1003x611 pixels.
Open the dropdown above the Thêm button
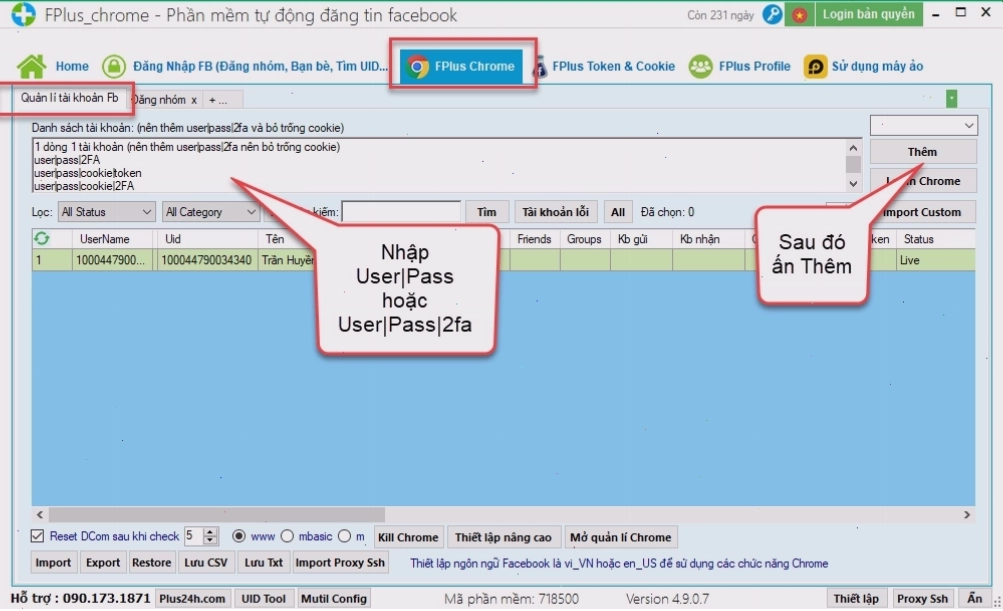pos(923,125)
